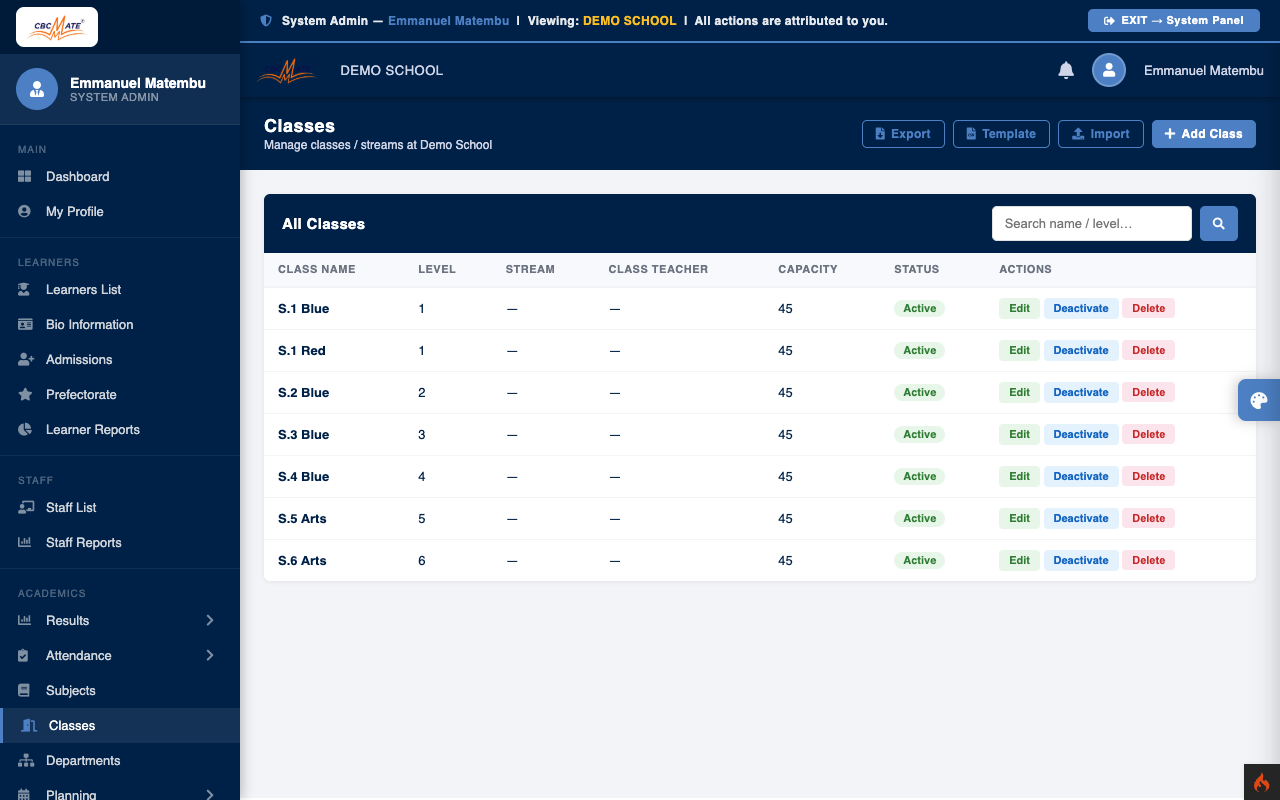Open the theme palette icon tab
This screenshot has height=800, width=1280.
click(1259, 400)
